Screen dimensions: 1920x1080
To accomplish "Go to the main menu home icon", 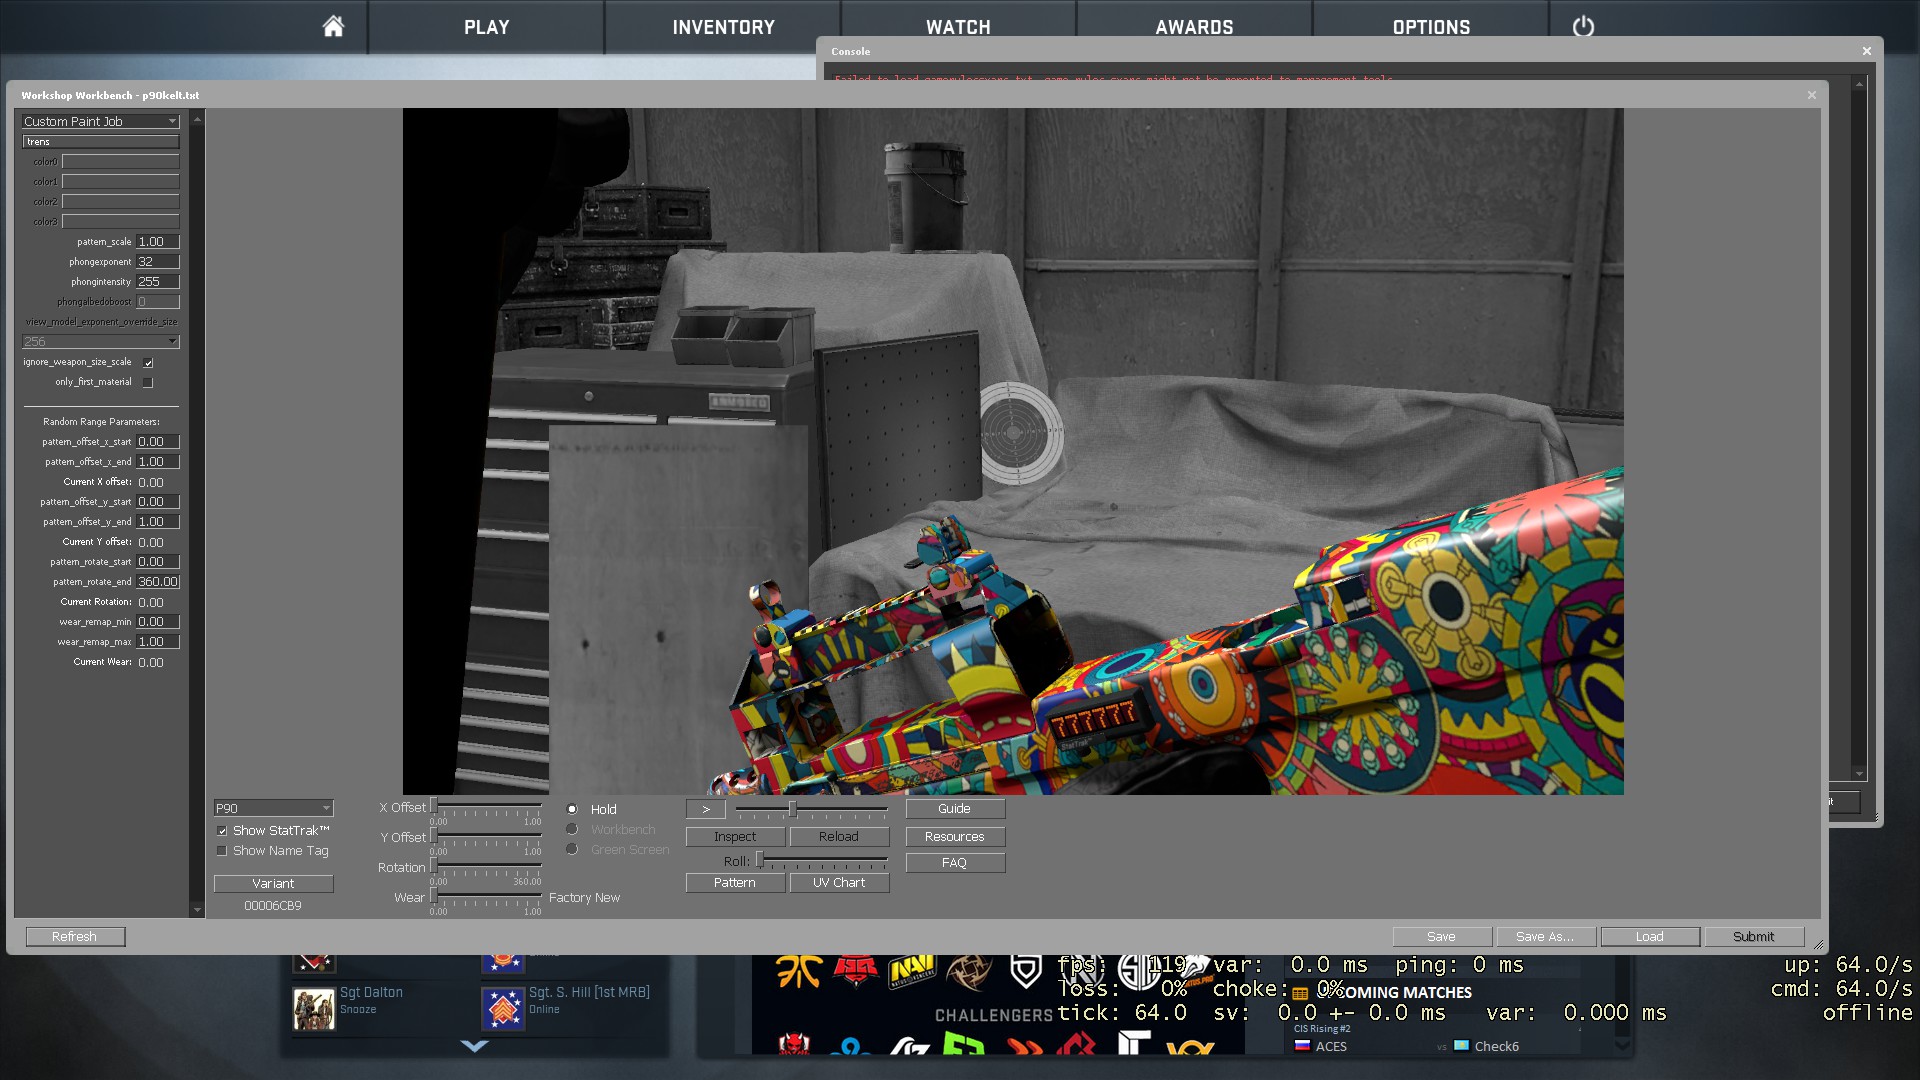I will (x=333, y=27).
